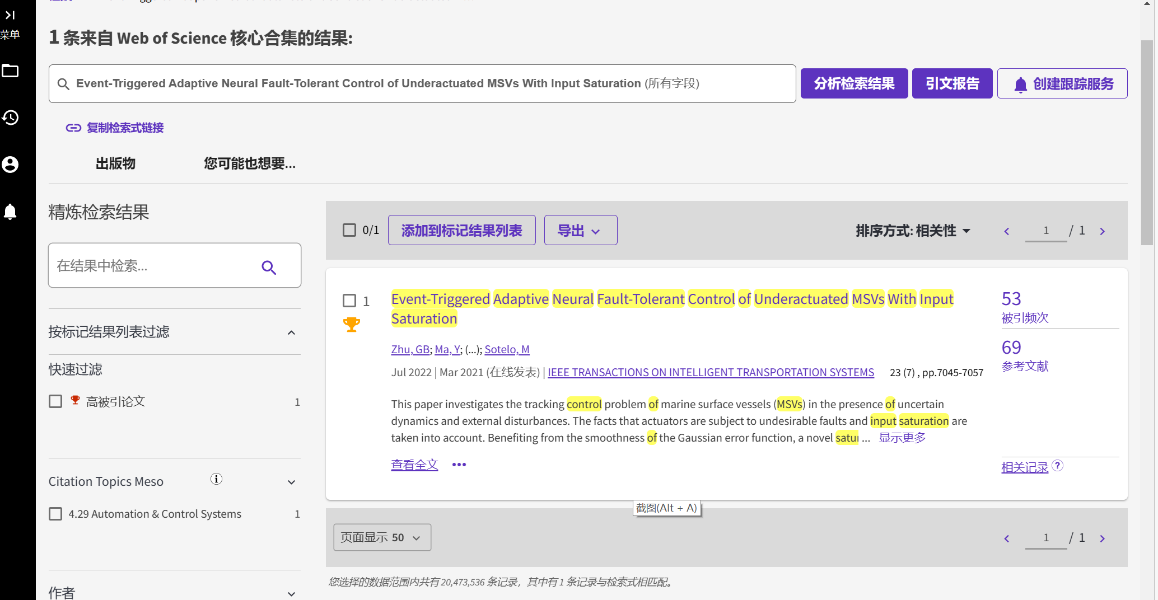Click the folder icon in left sidebar

coord(10,71)
